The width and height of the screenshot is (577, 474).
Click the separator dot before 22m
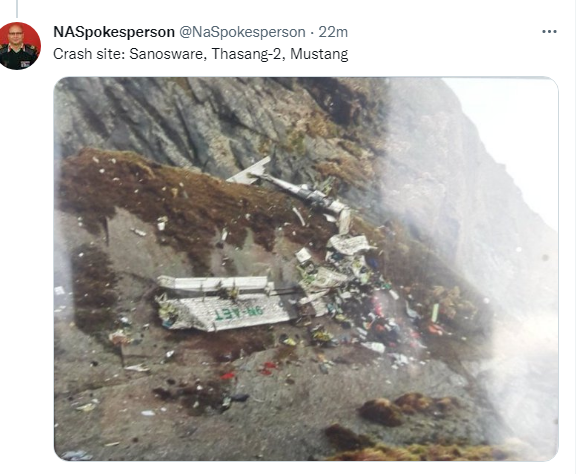click(312, 33)
